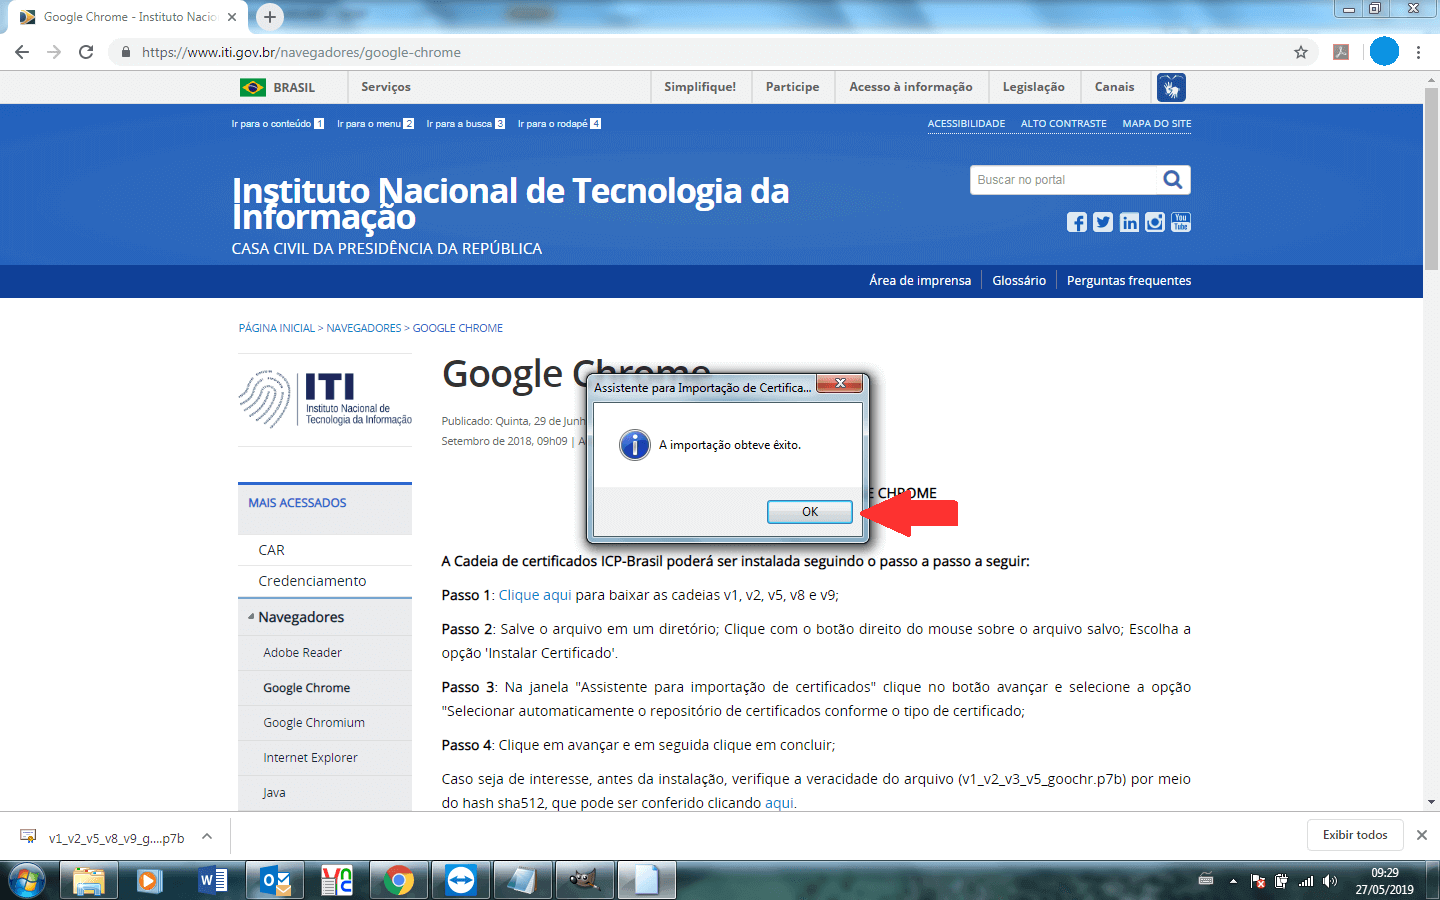This screenshot has width=1440, height=900.
Task: Open the Canais menu item
Action: point(1114,87)
